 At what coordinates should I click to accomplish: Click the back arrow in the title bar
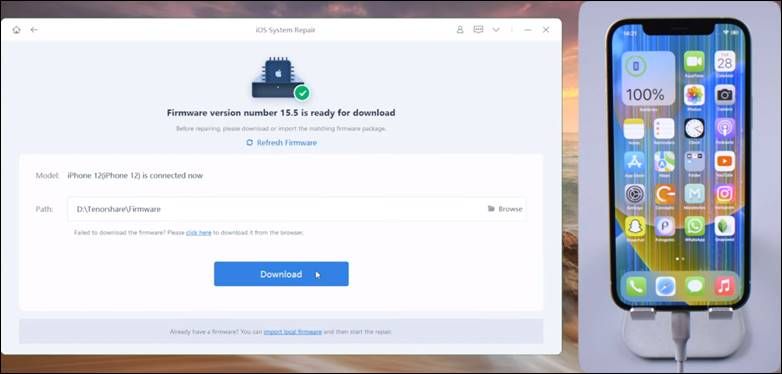(34, 30)
